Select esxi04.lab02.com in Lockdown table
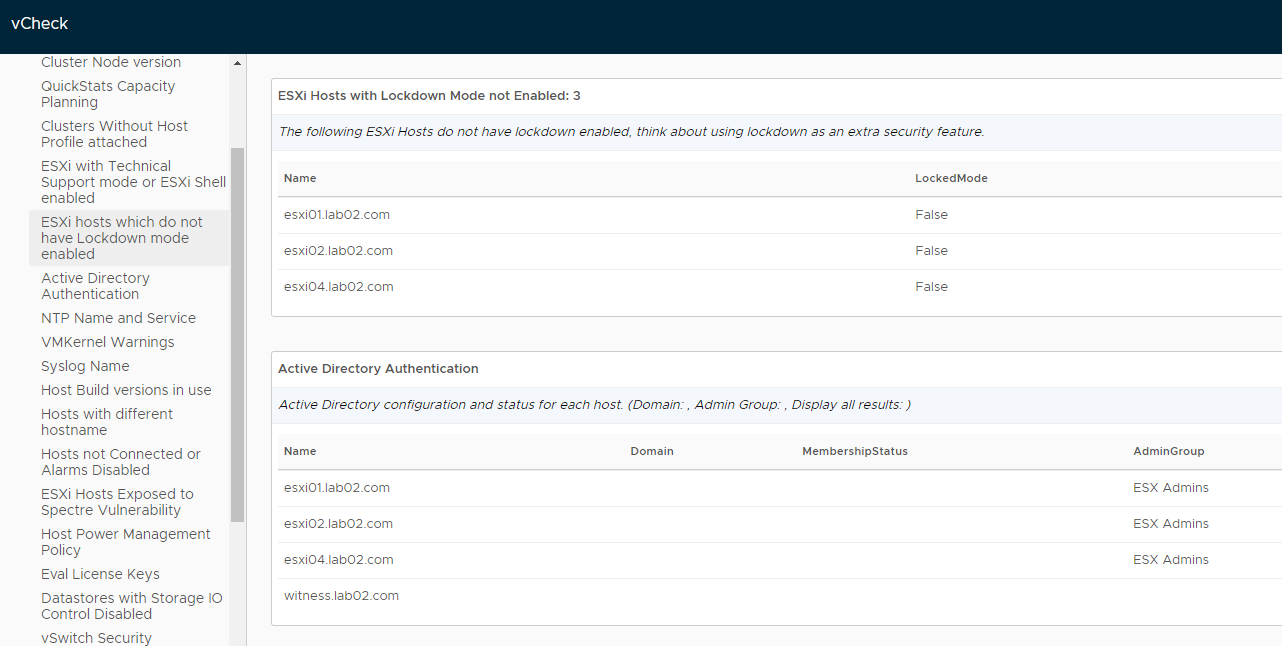Image resolution: width=1282 pixels, height=646 pixels. coord(339,287)
